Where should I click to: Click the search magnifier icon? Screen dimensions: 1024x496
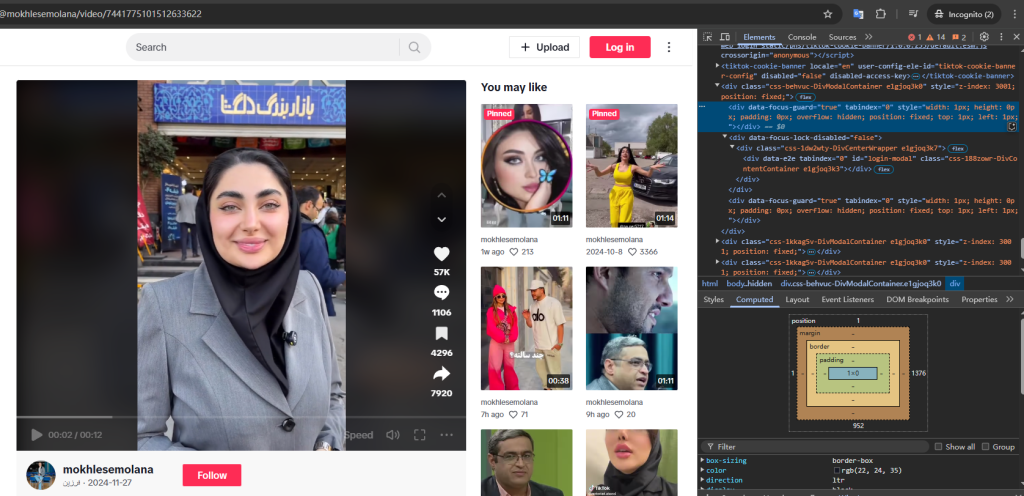click(413, 47)
